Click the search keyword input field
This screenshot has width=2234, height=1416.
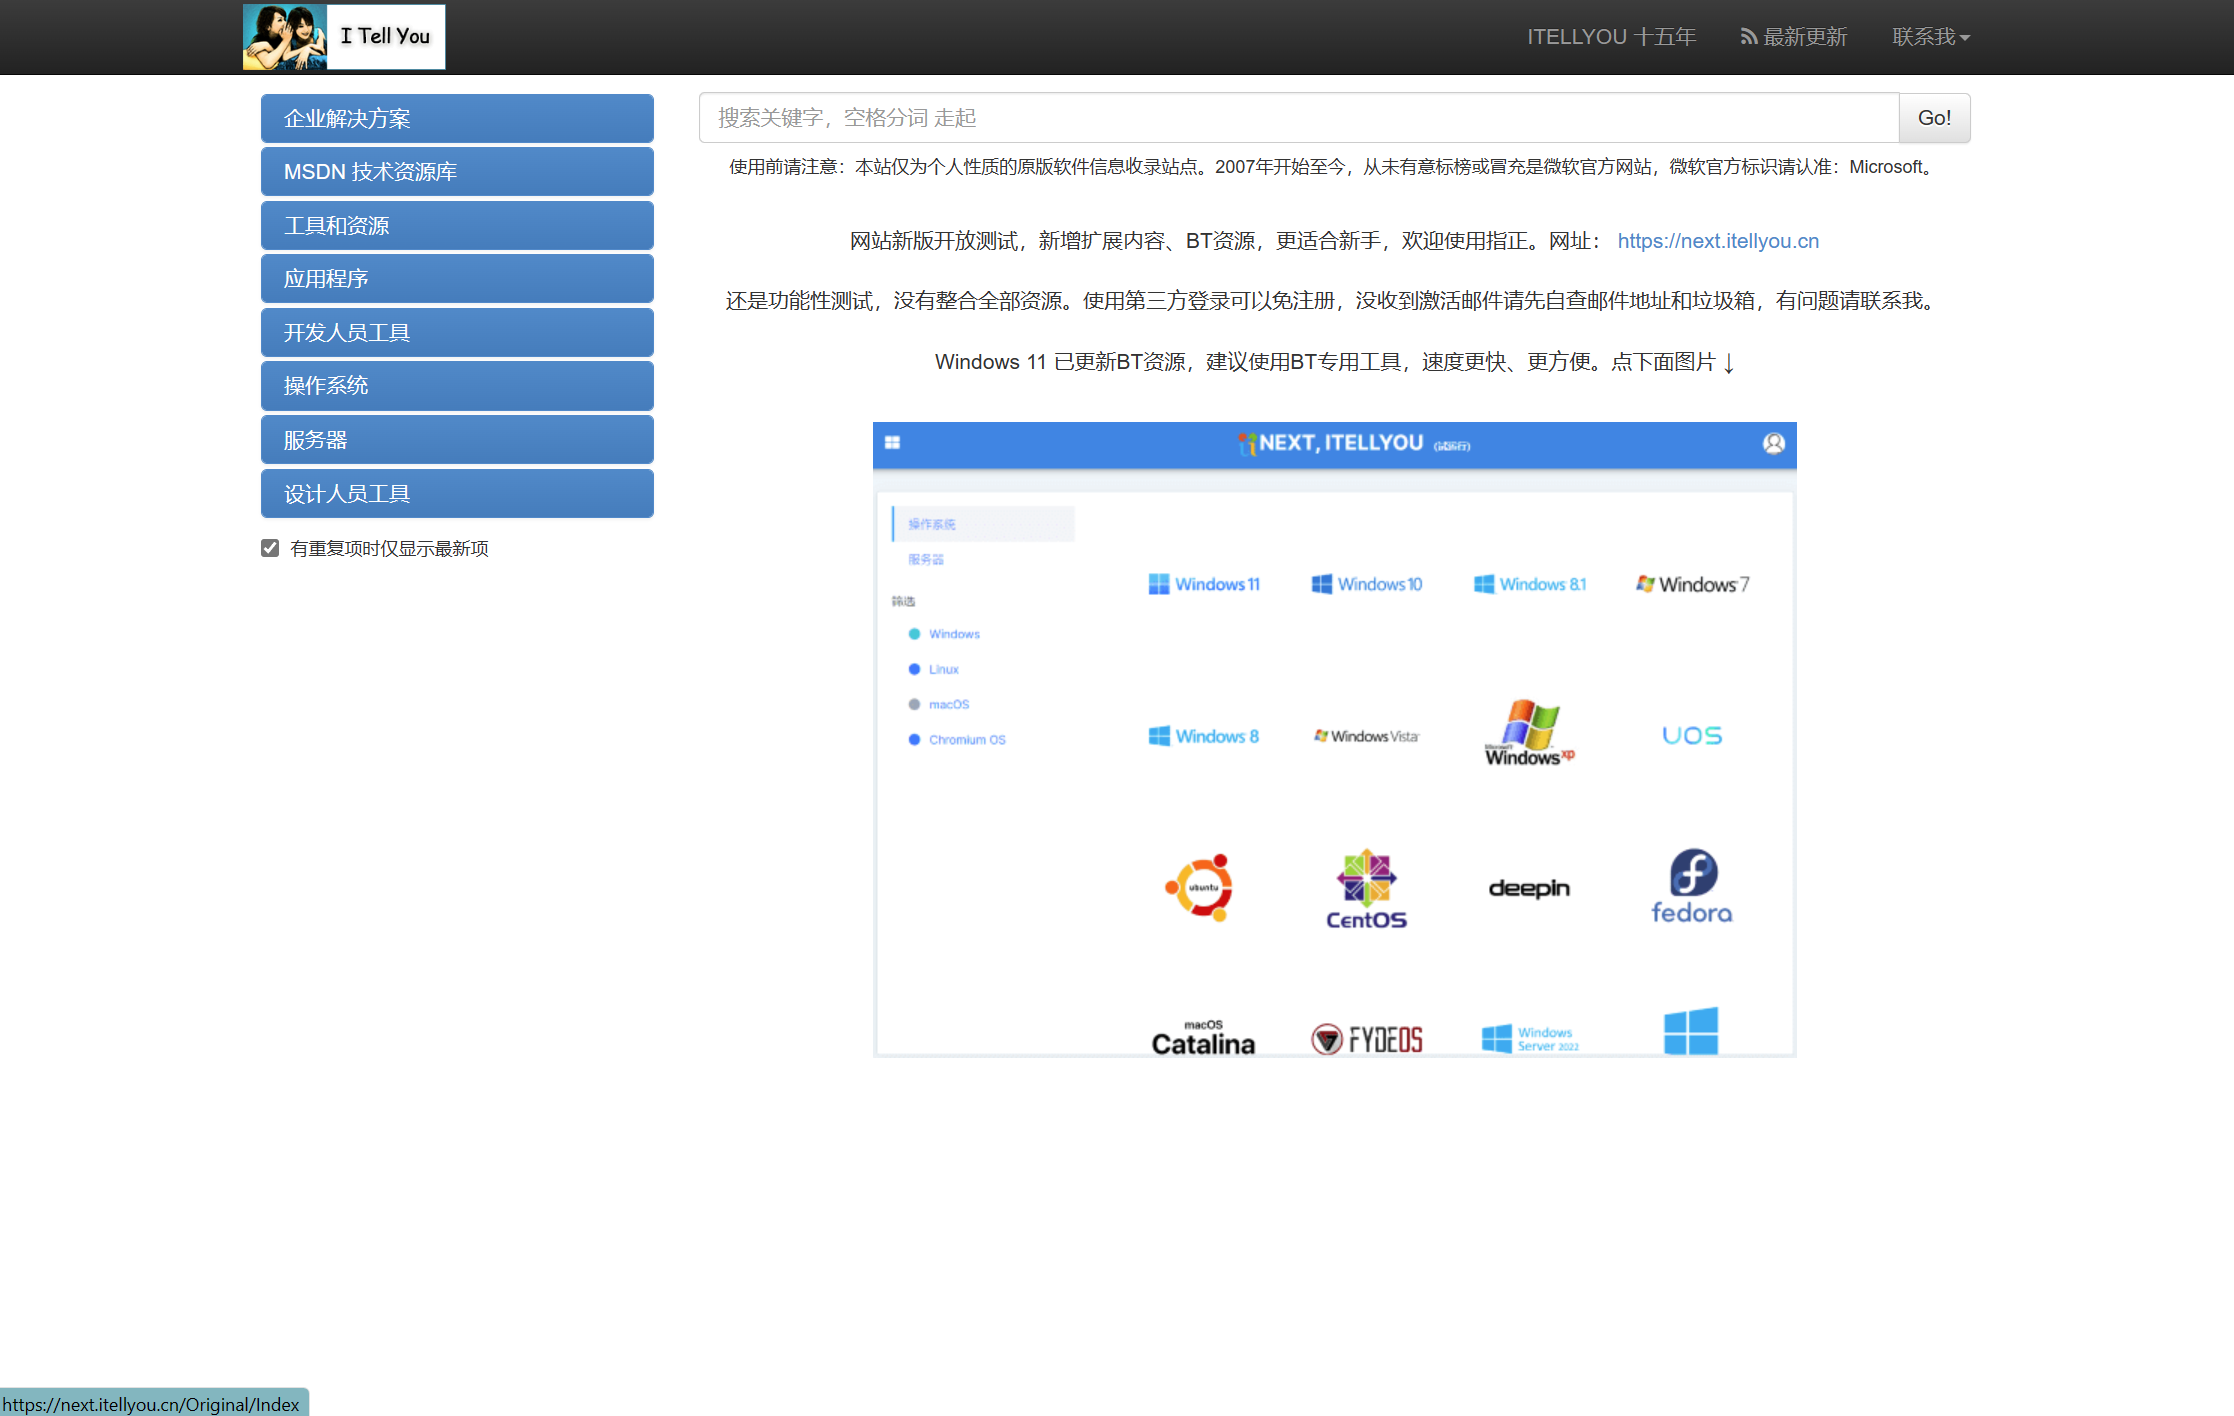[1298, 118]
